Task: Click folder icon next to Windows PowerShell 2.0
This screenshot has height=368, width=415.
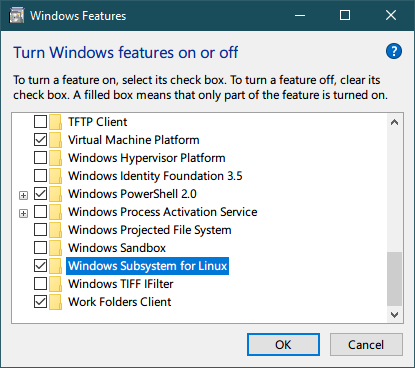Action: tap(55, 194)
